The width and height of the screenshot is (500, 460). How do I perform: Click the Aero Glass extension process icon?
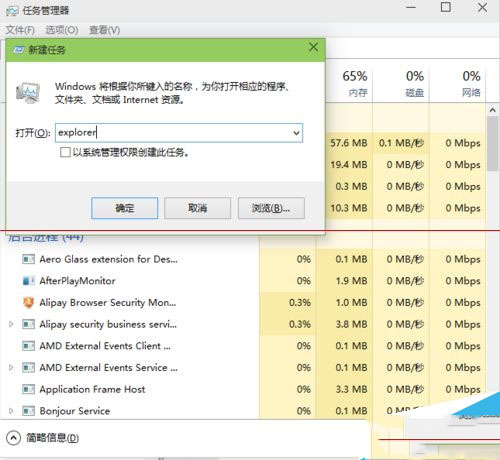(x=28, y=259)
